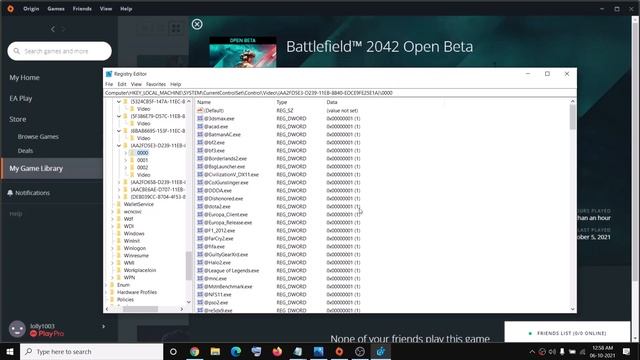Click the Origin logo icon
640x360 pixels.
point(11,9)
